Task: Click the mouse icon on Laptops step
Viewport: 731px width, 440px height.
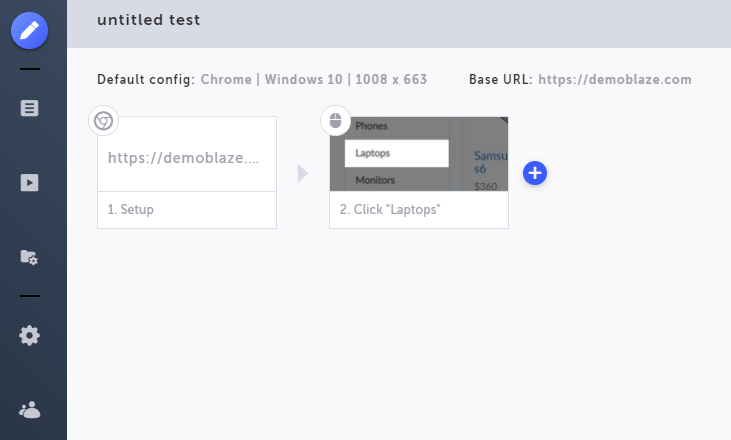Action: [x=335, y=121]
